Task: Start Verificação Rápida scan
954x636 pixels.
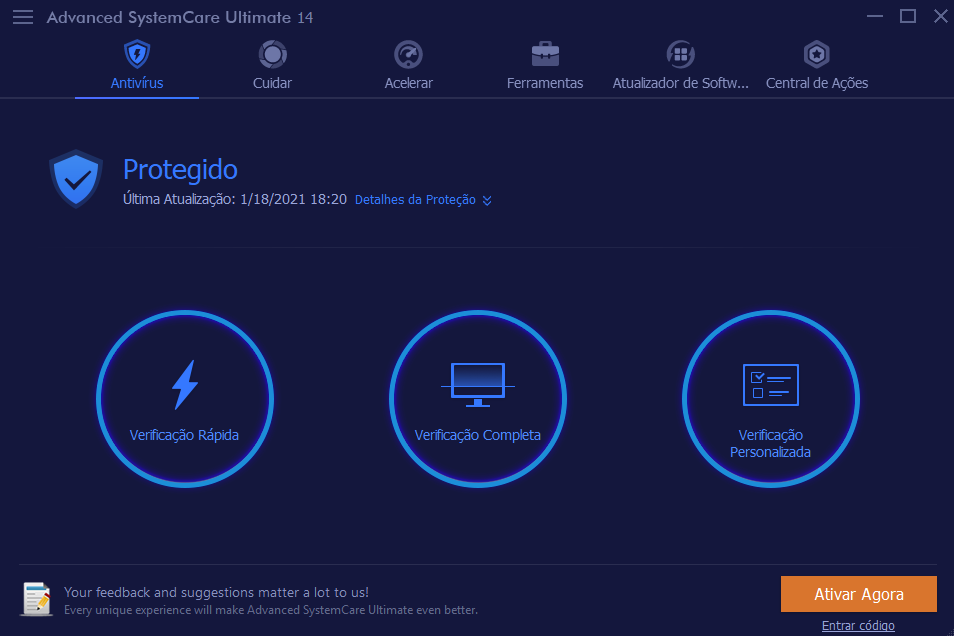Action: pos(185,399)
